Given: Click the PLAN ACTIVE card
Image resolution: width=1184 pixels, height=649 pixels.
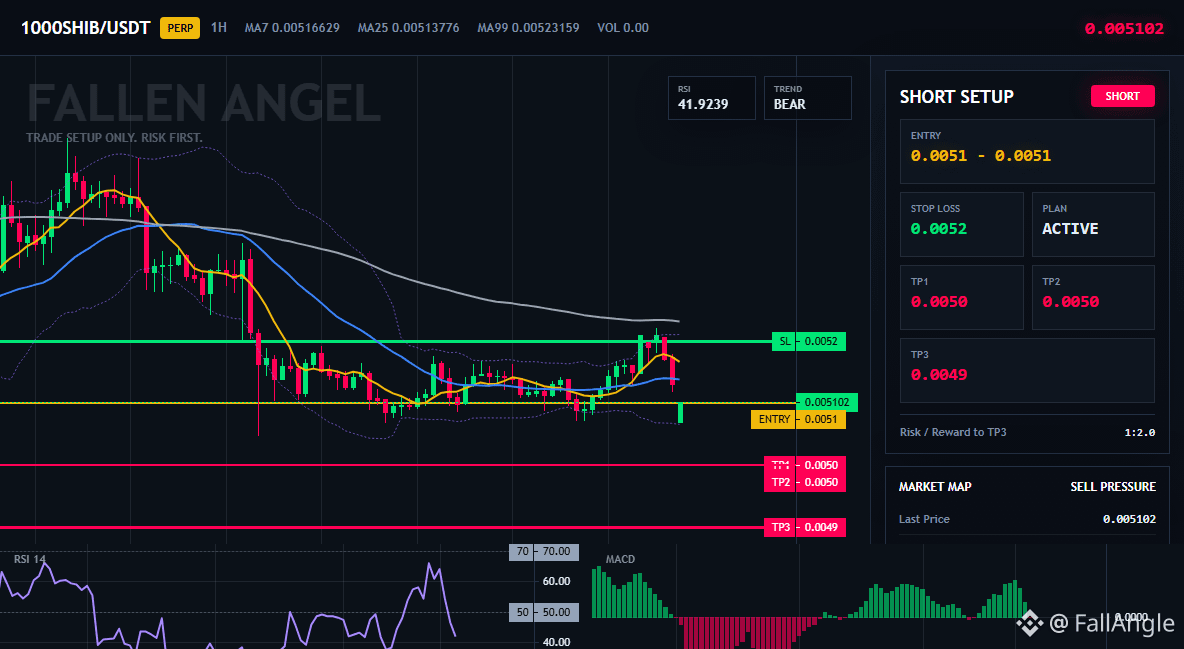Looking at the screenshot, I should click(1093, 224).
